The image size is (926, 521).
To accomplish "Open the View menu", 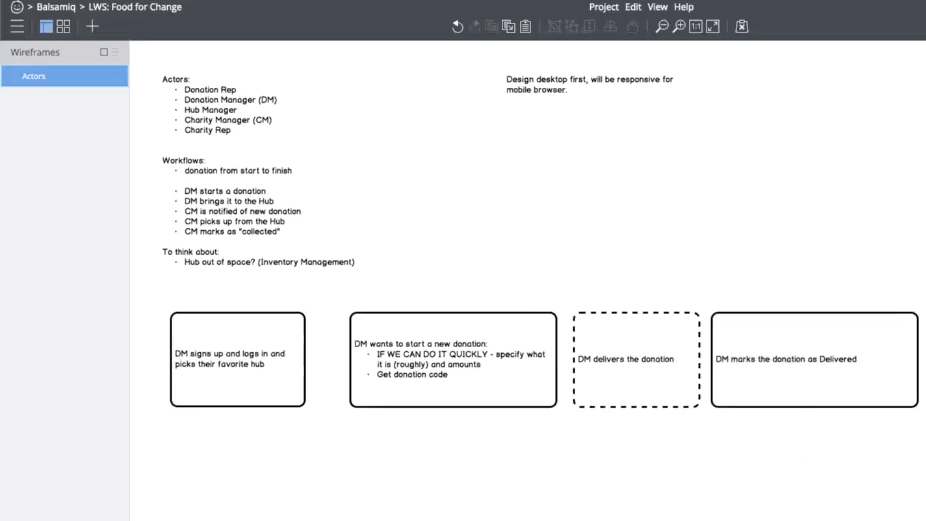I will (x=657, y=7).
